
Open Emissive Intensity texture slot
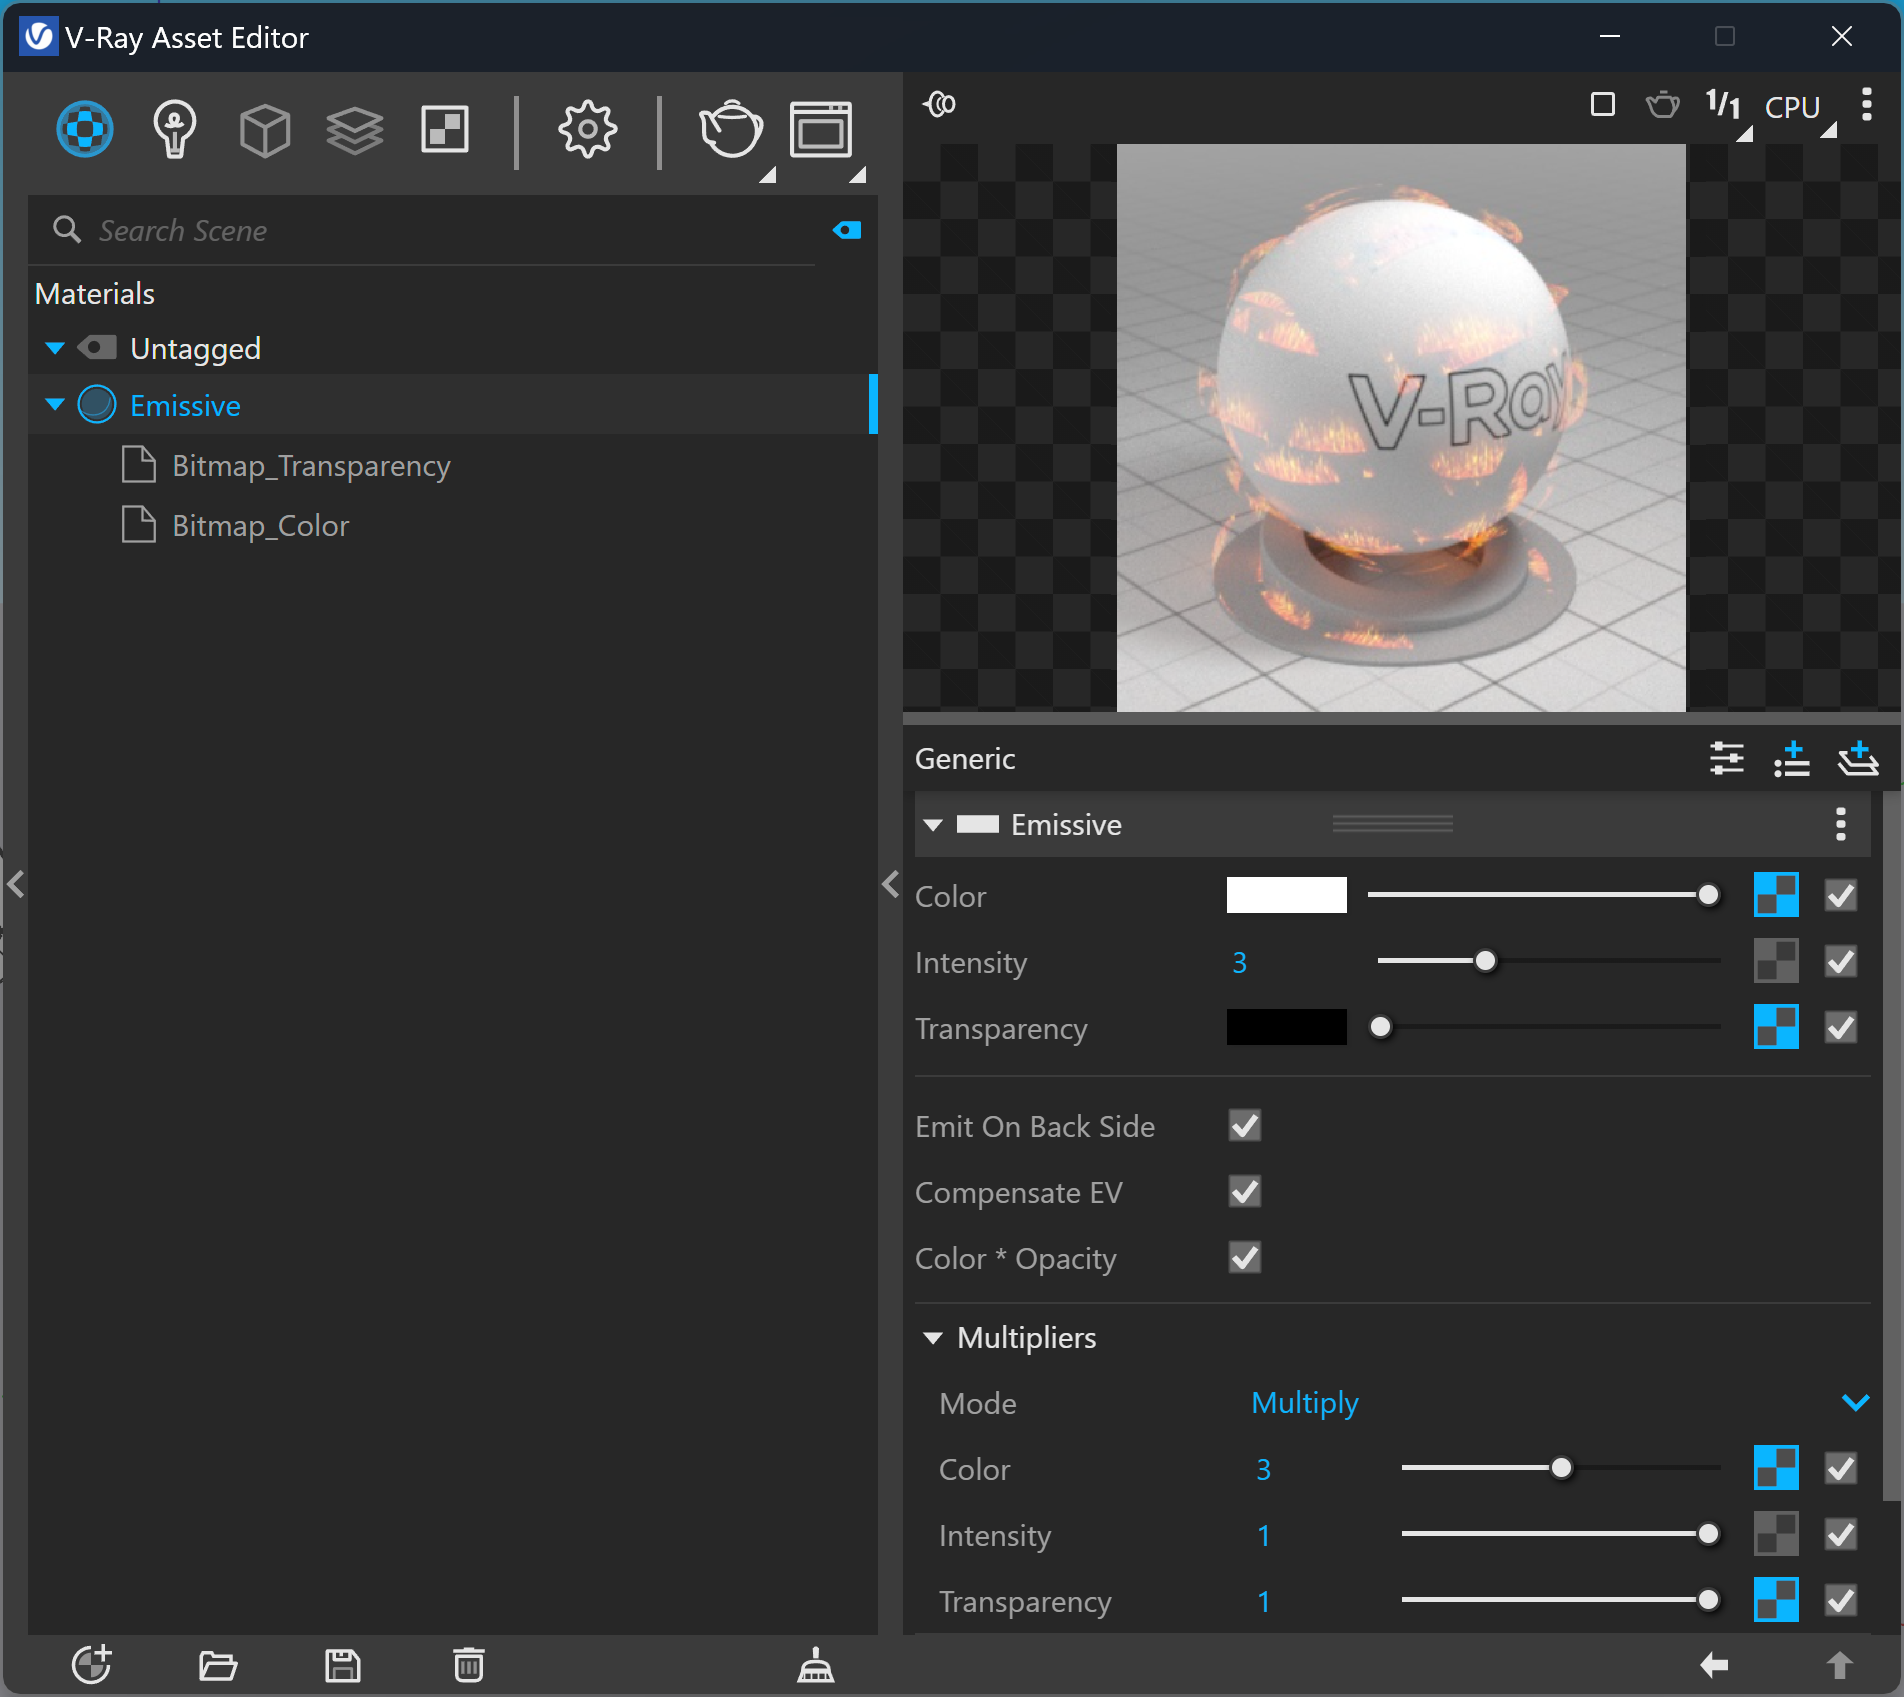point(1777,961)
